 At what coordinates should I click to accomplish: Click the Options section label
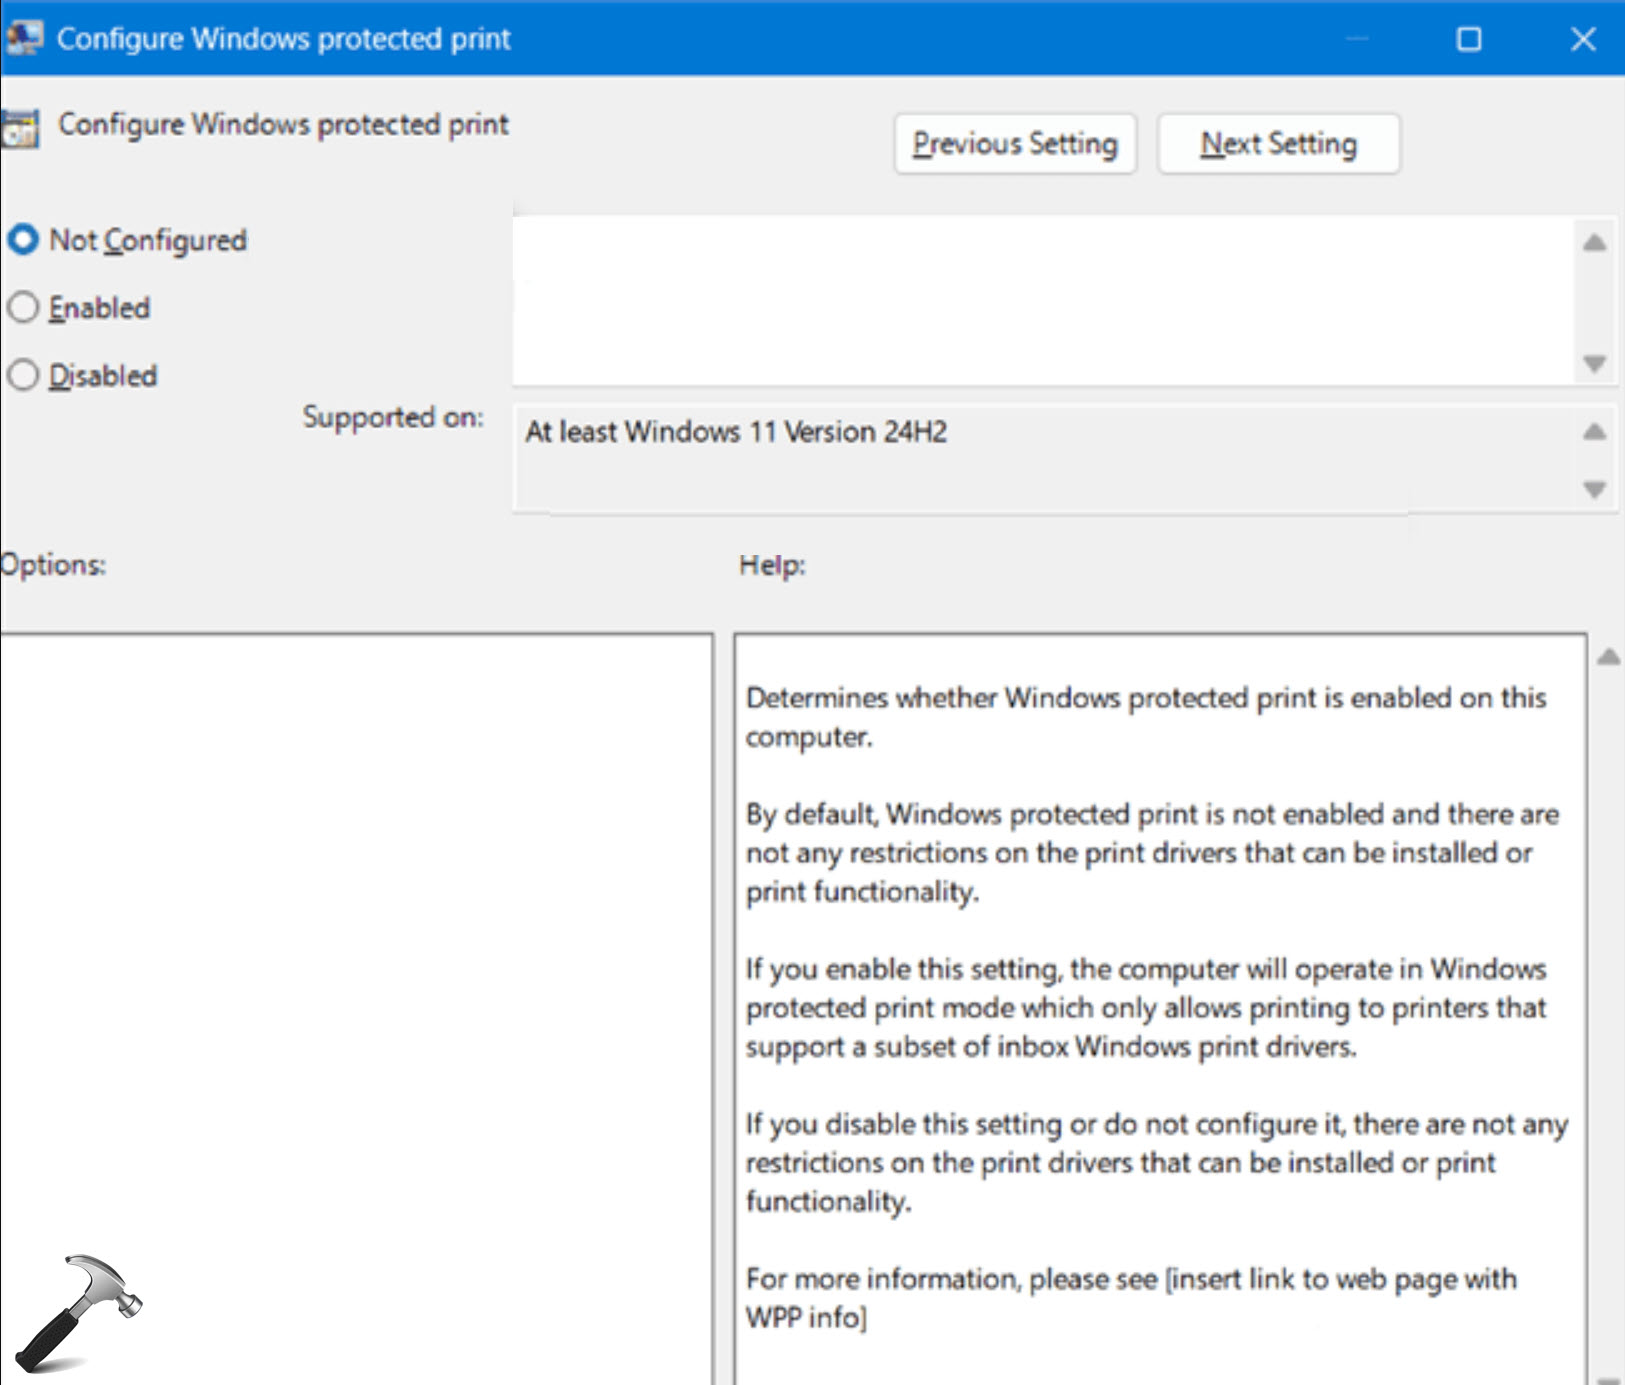(52, 563)
